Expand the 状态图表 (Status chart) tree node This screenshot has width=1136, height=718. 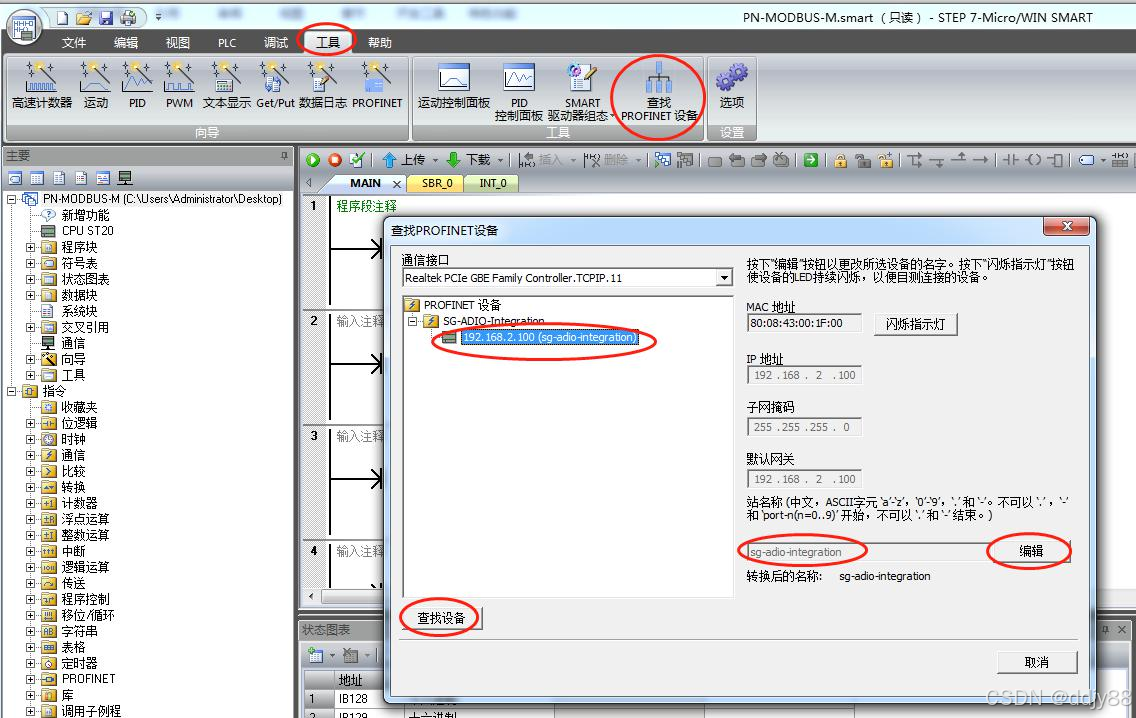[30, 279]
